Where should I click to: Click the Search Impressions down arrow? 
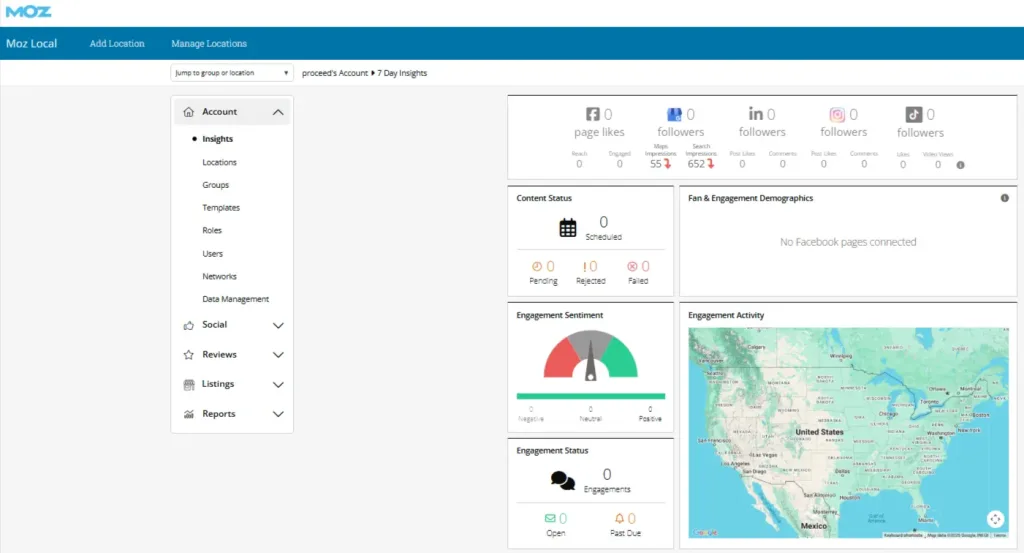711,164
